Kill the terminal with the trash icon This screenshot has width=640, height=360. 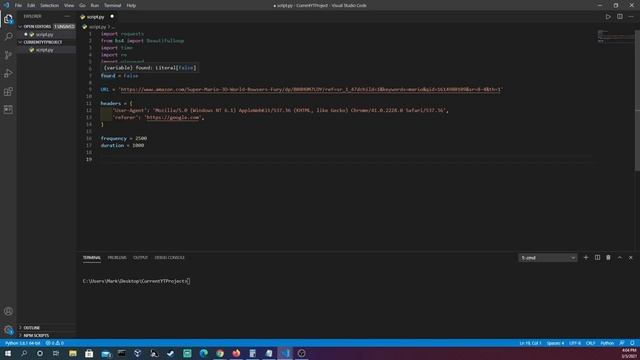click(x=608, y=258)
